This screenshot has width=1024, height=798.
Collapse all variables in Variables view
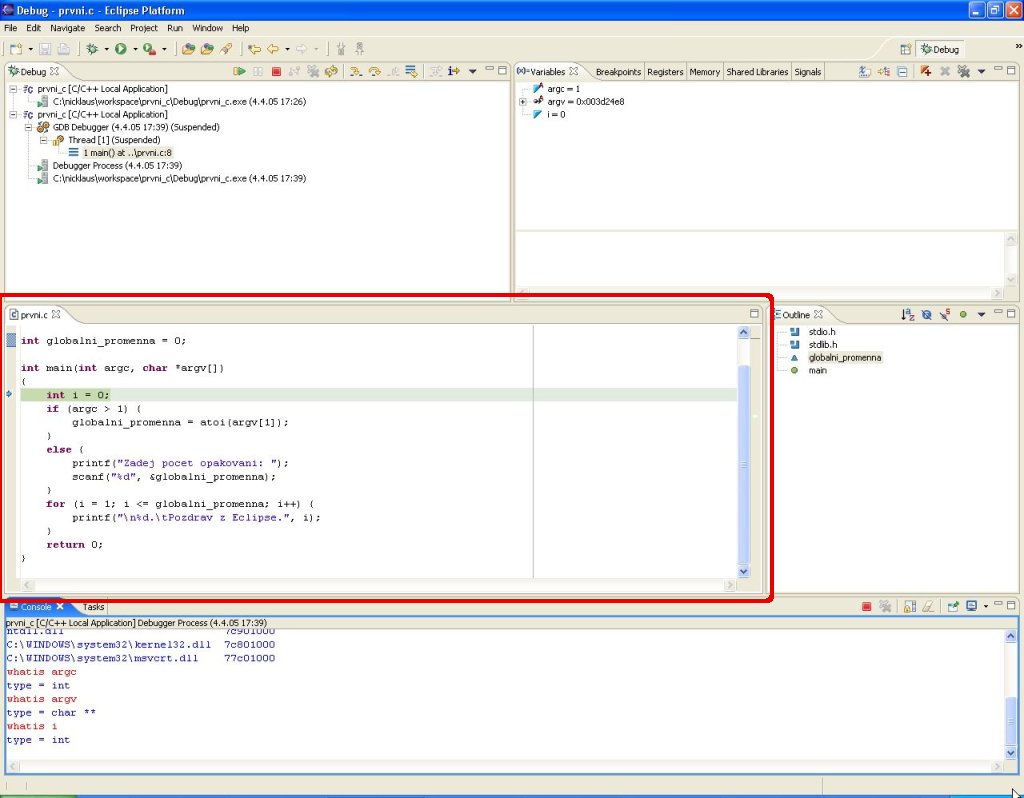click(x=903, y=71)
